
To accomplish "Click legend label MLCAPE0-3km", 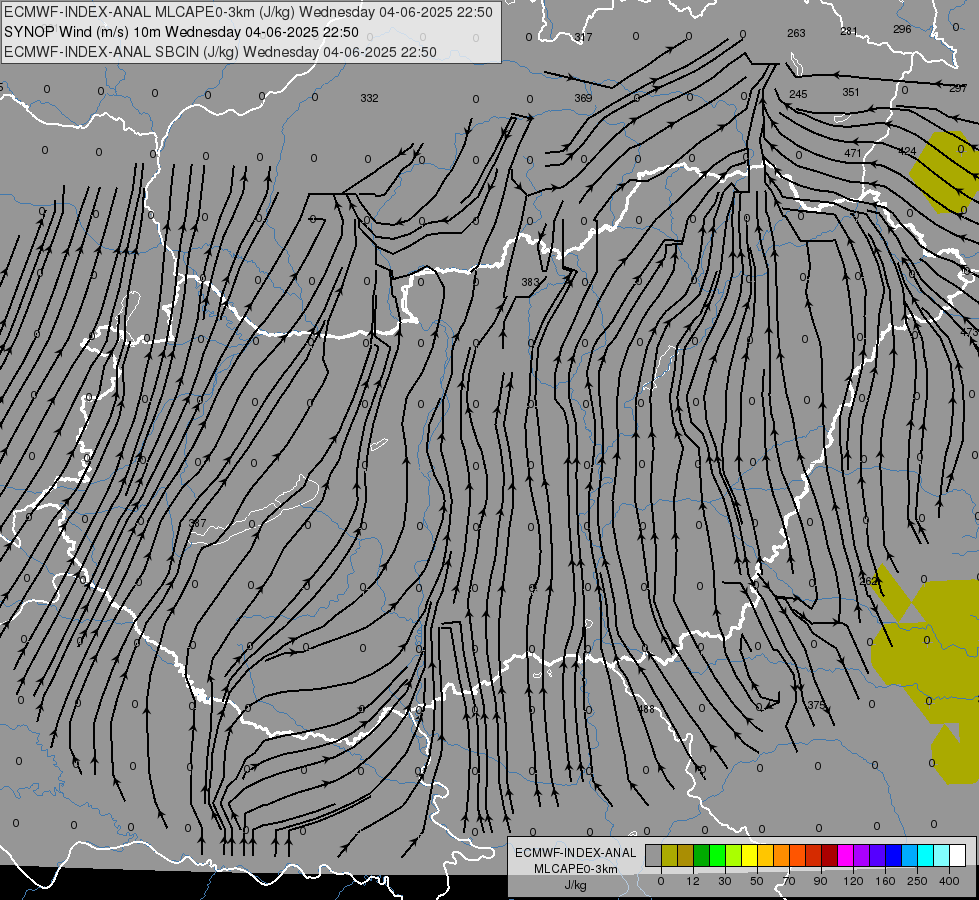I will [576, 869].
